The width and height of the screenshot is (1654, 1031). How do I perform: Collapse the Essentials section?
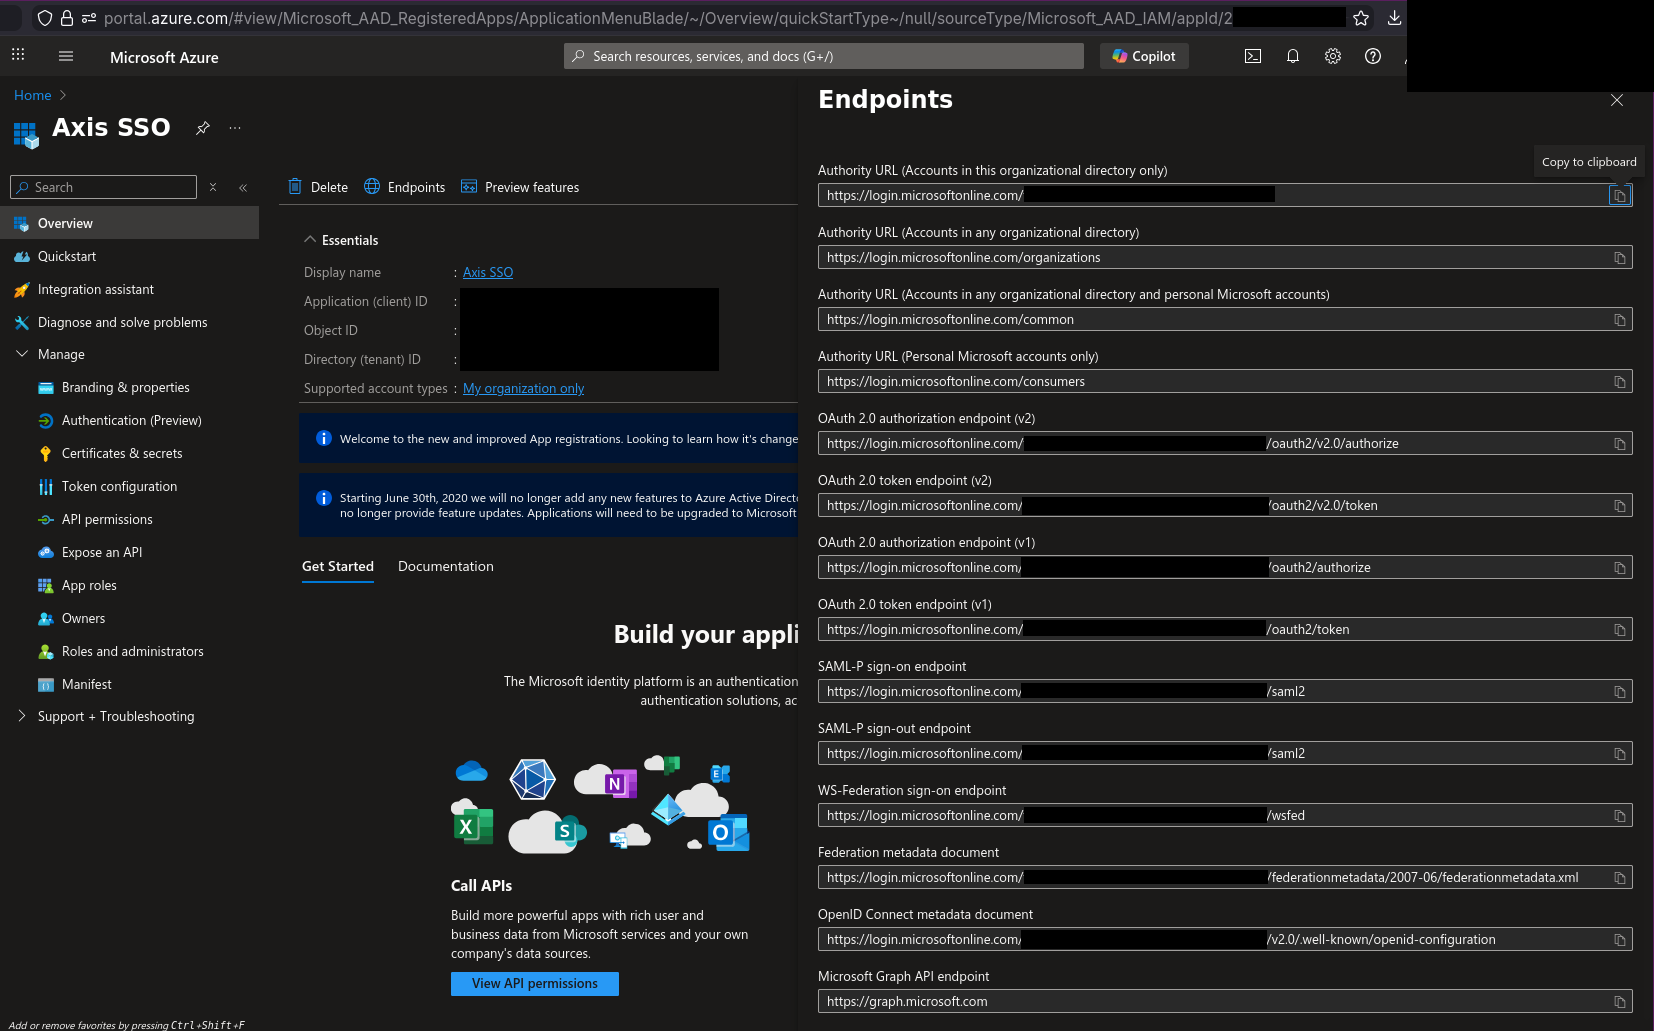310,239
